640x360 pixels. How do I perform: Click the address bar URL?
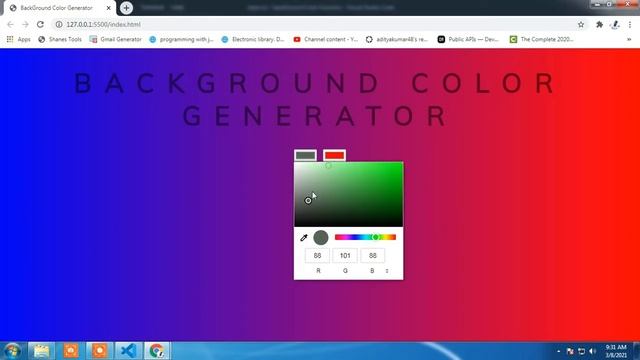click(x=103, y=24)
